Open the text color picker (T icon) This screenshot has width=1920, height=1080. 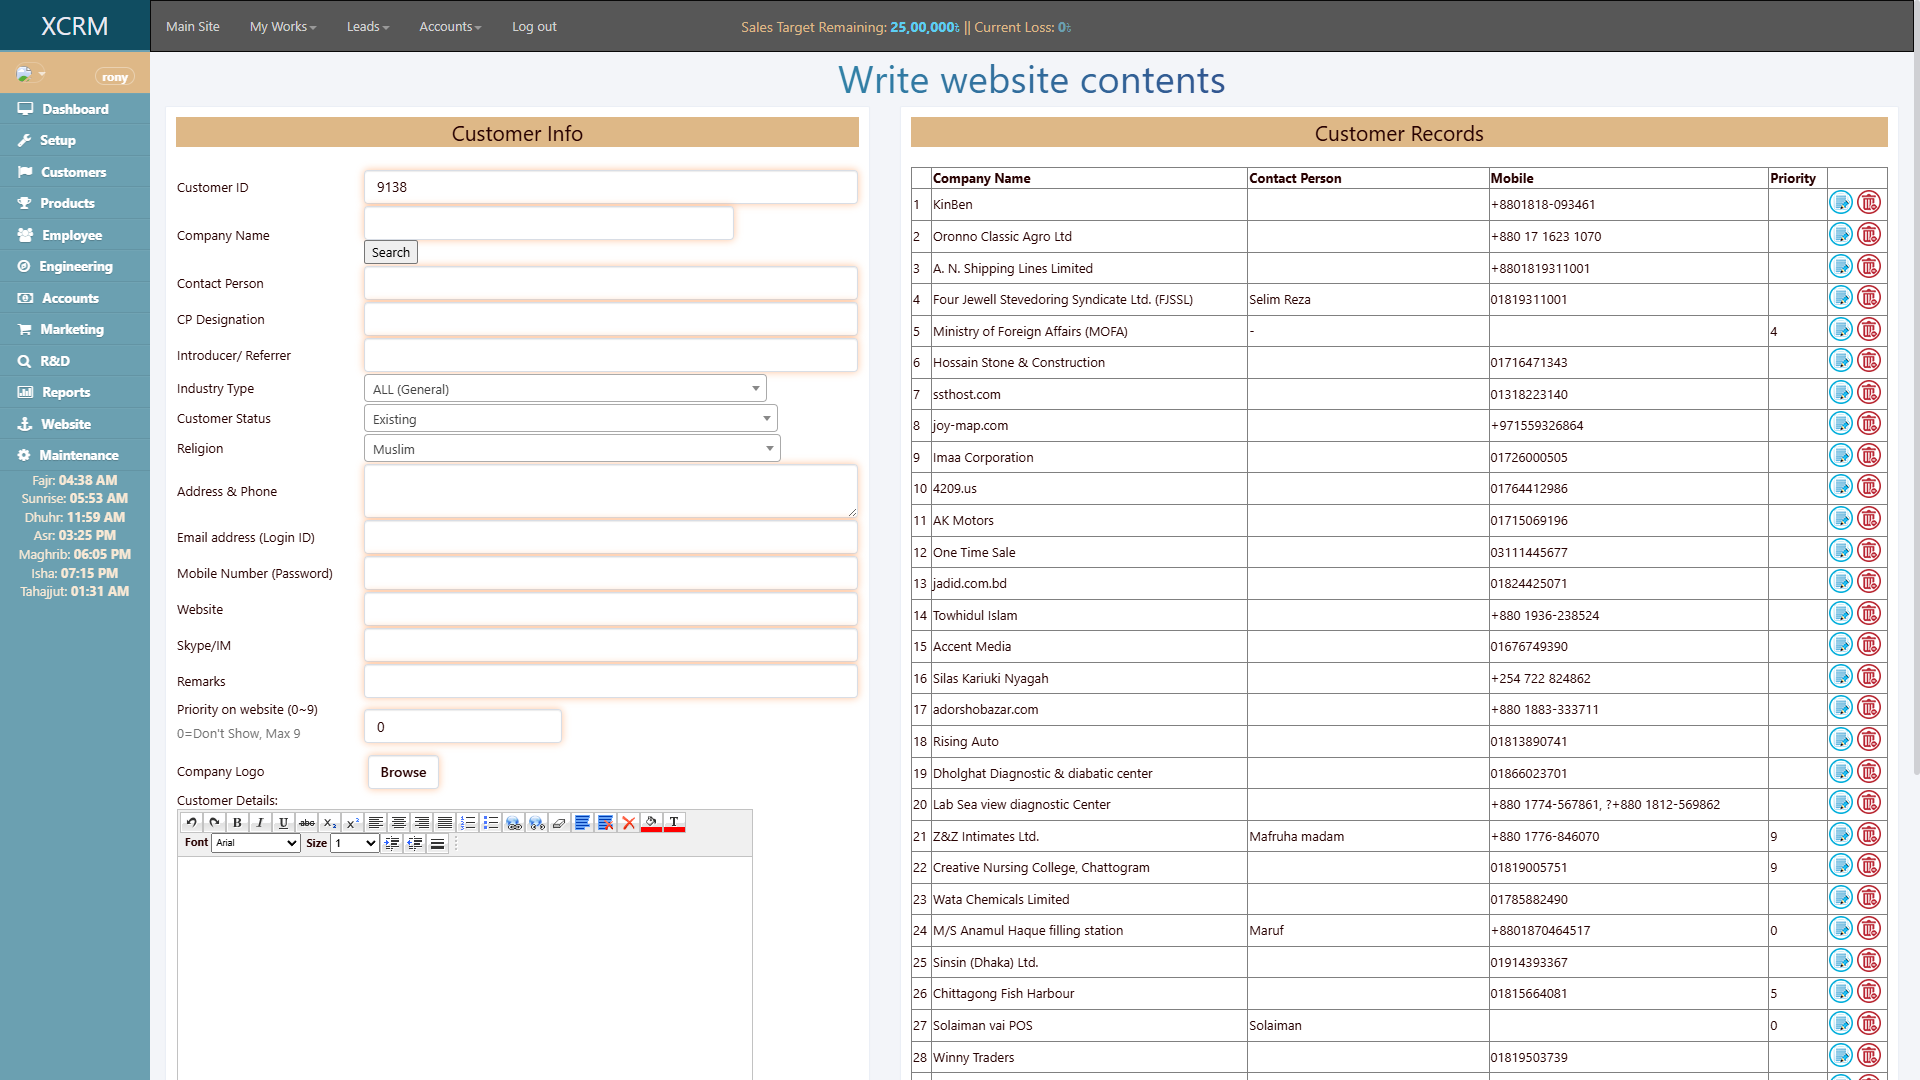click(x=673, y=823)
